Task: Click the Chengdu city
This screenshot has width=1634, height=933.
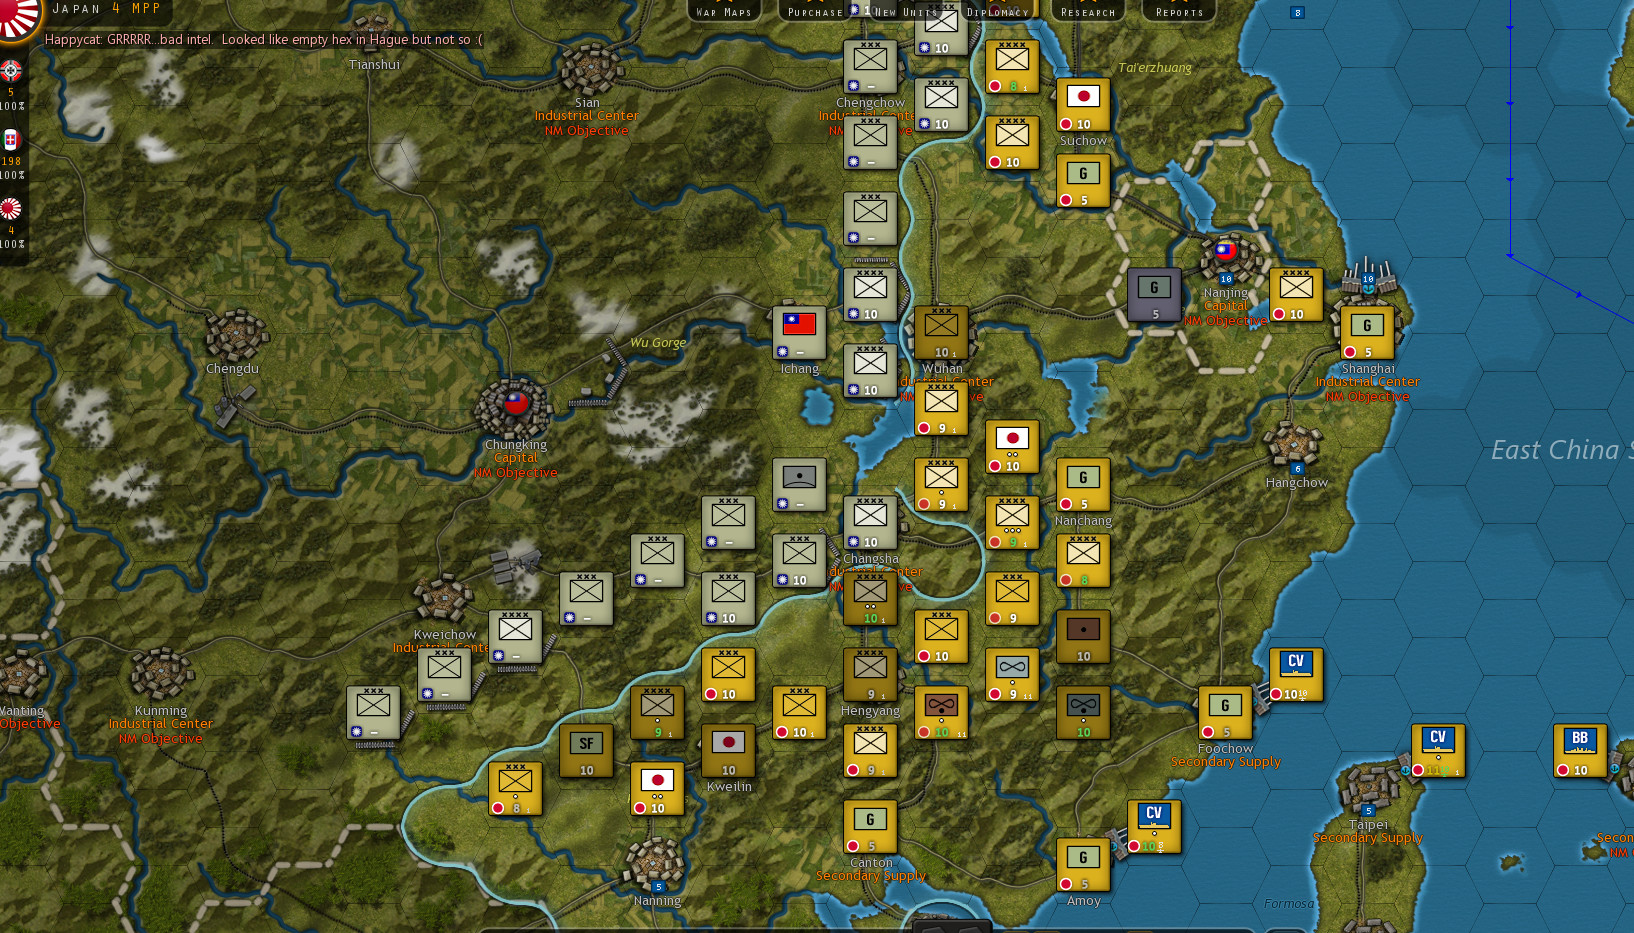Action: 237,335
